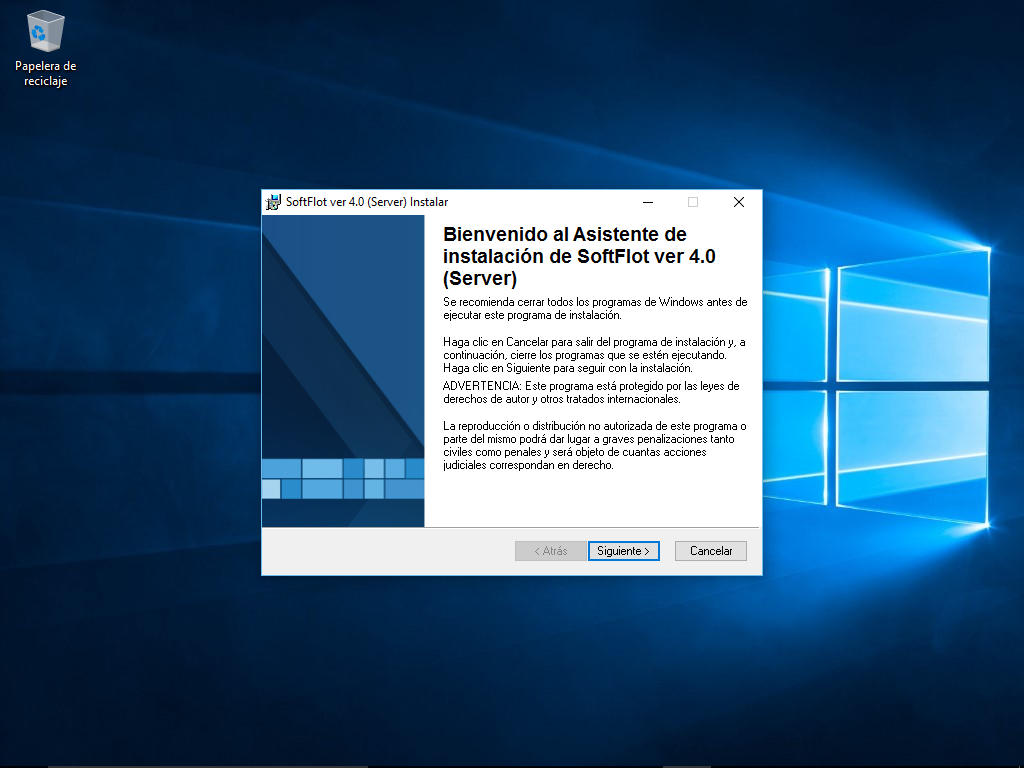Screen dimensions: 1024x768
Task: Click Siguiente to continue the installation
Action: coord(623,551)
